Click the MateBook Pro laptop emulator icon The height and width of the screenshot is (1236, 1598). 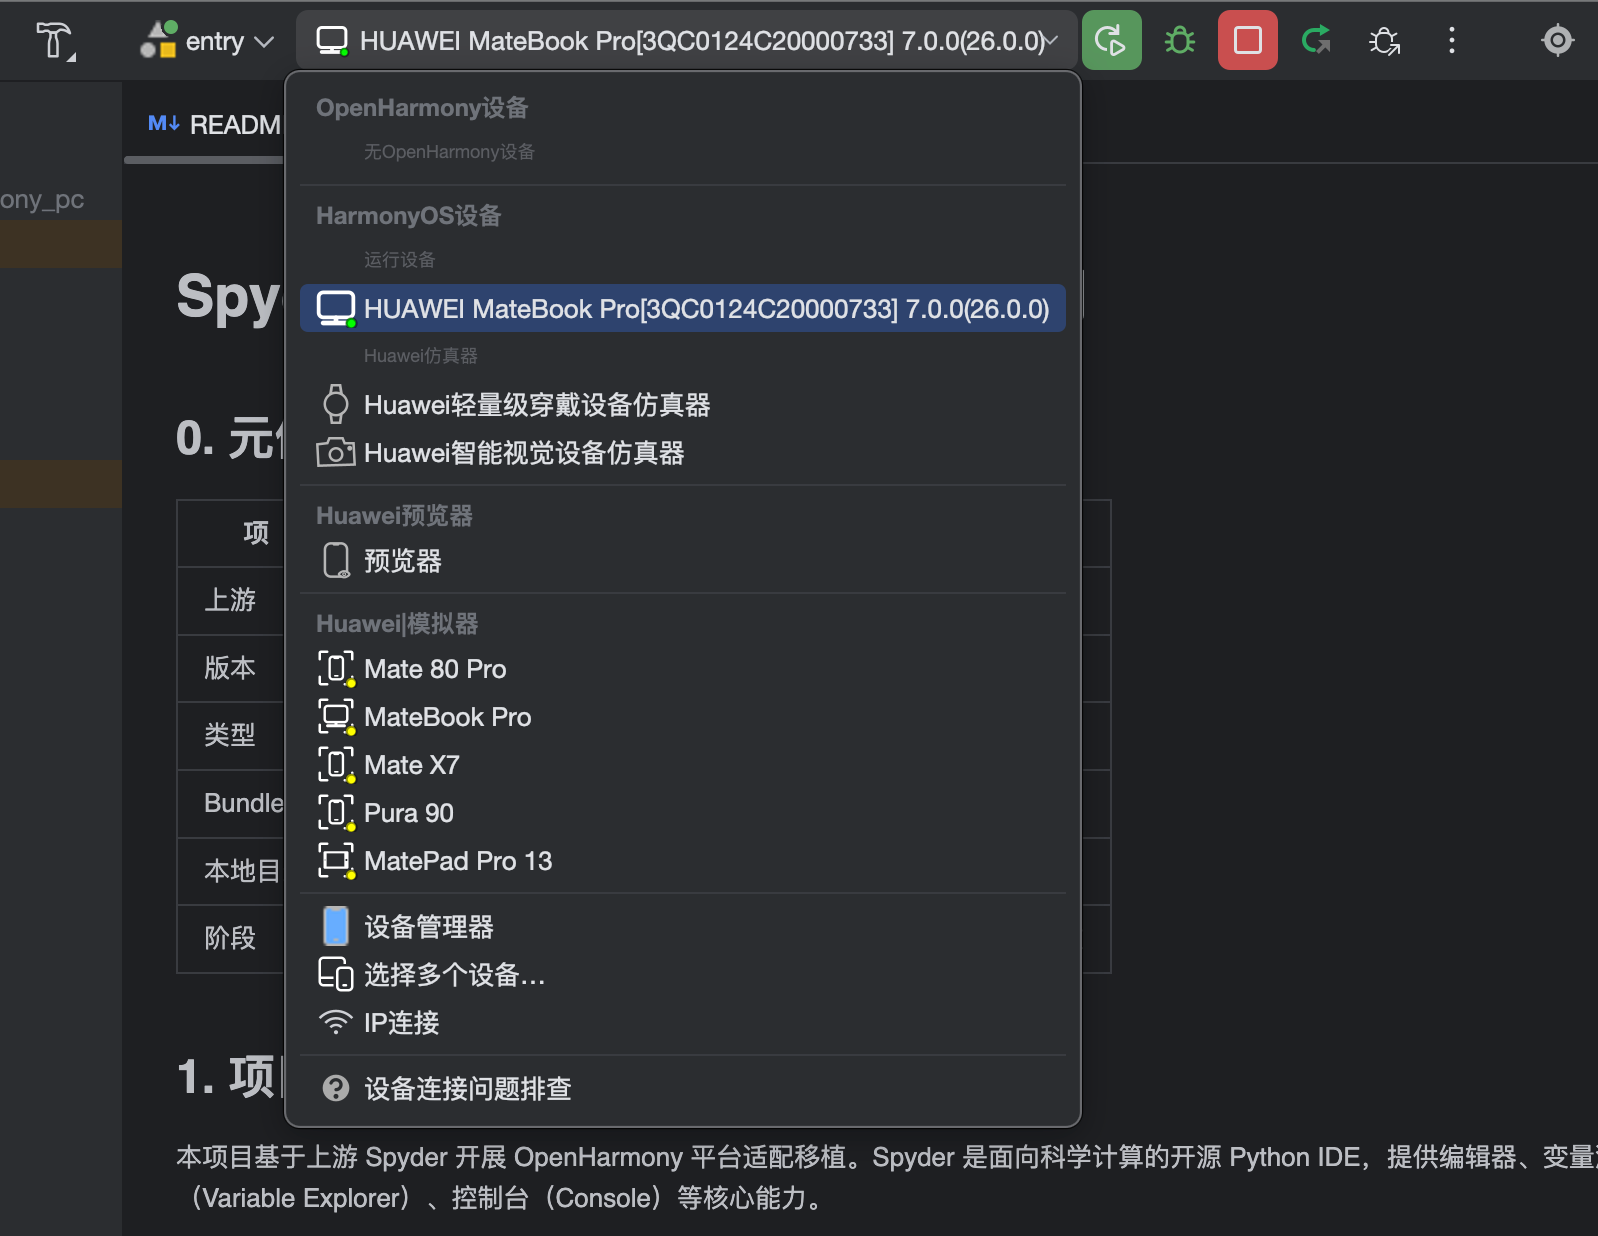337,717
